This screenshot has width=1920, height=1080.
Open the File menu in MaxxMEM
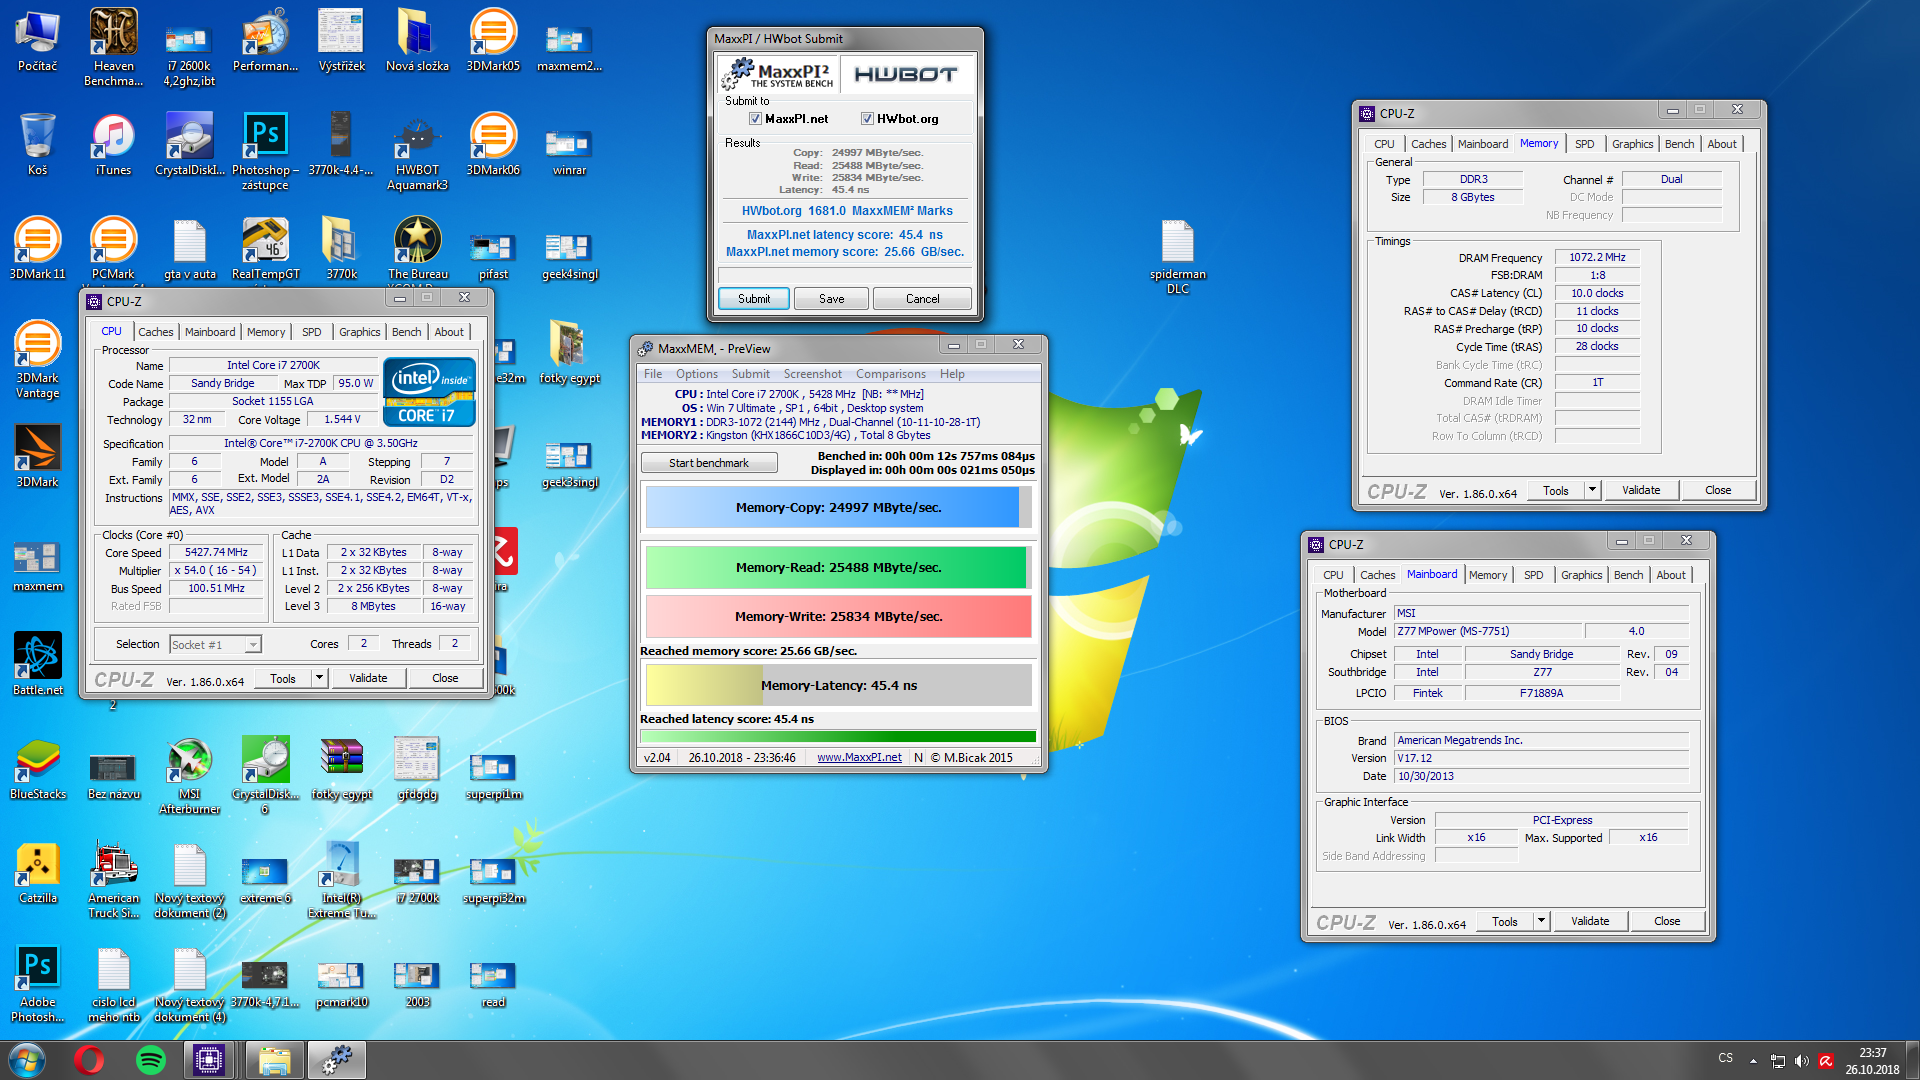click(x=652, y=374)
